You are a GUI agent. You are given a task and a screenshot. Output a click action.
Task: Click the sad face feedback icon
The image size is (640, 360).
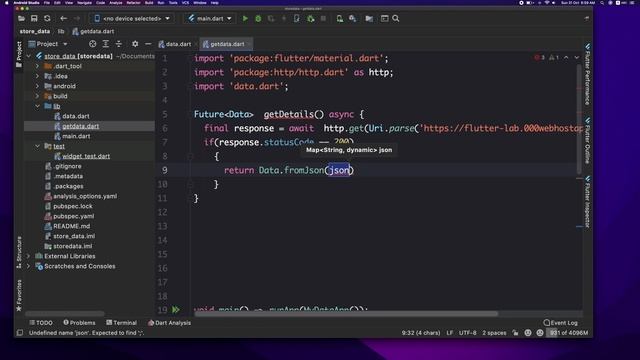point(540,333)
